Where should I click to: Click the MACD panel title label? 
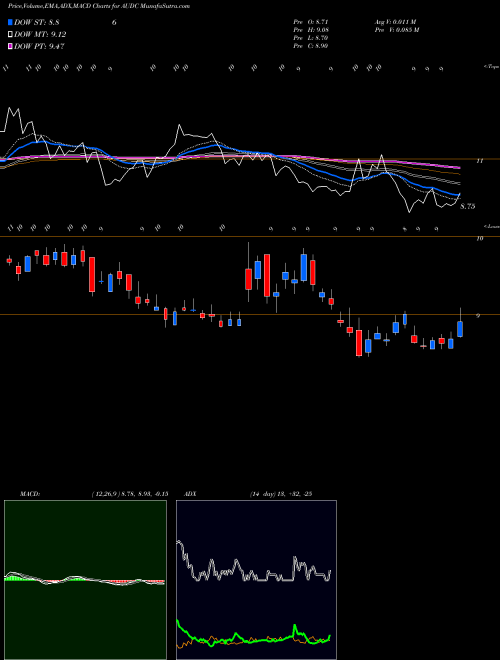(29, 494)
